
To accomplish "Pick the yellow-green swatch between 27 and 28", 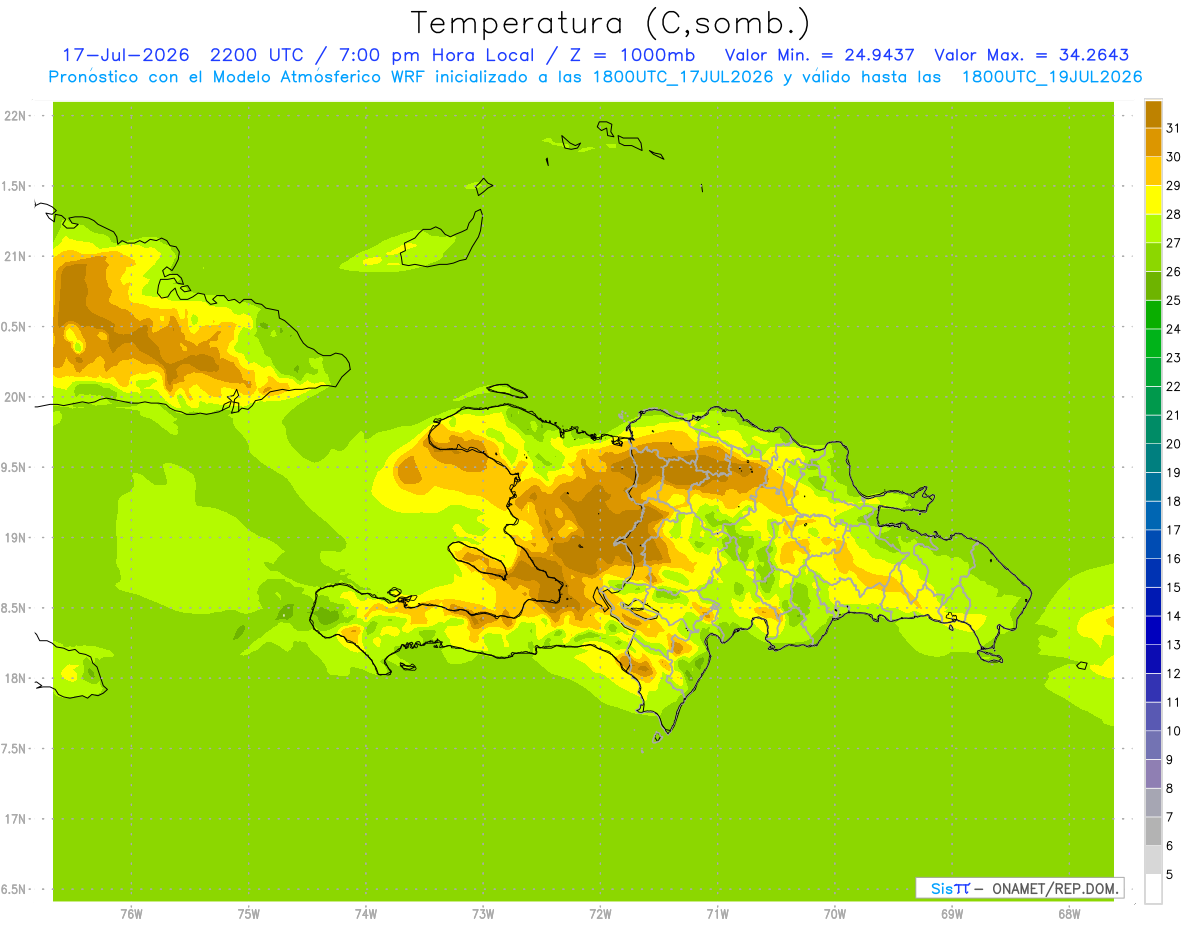I will pyautogui.click(x=1153, y=229).
